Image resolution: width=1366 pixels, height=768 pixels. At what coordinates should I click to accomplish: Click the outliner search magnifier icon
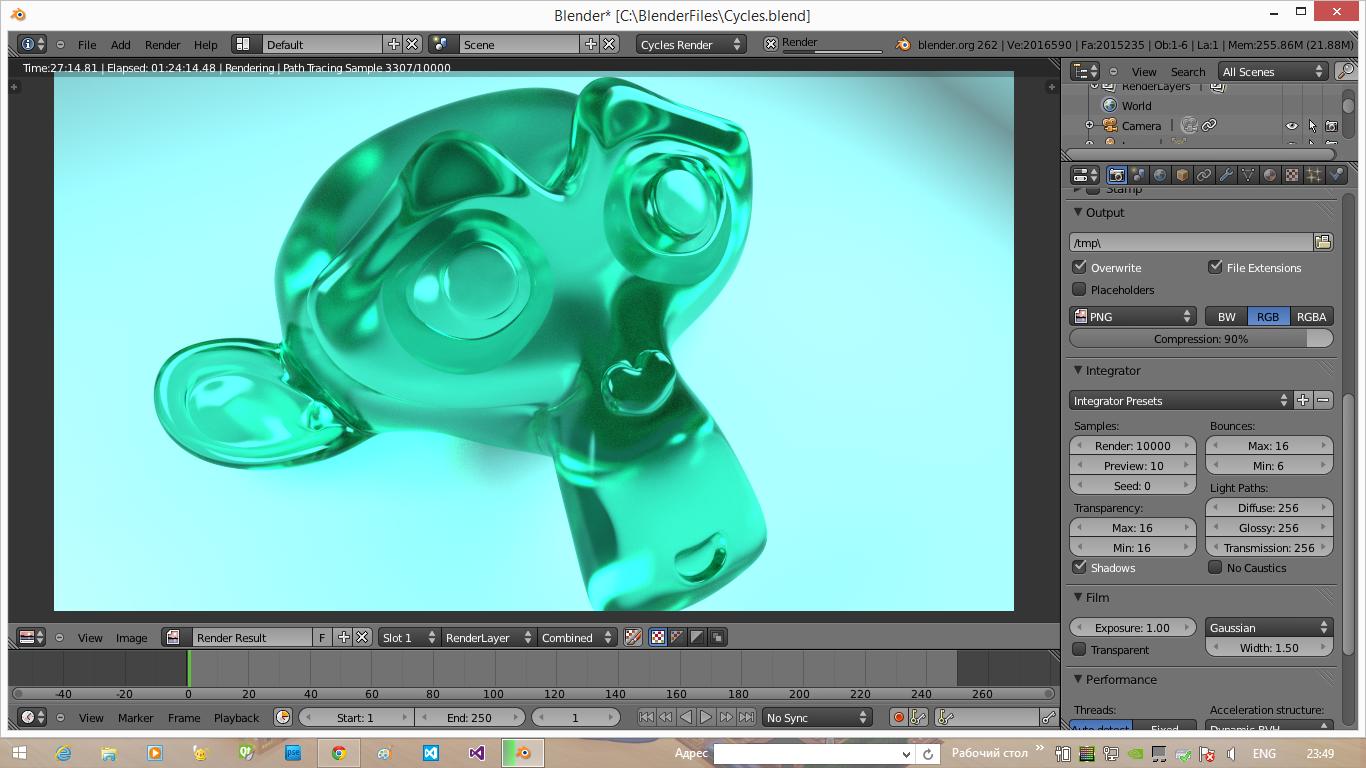1346,71
